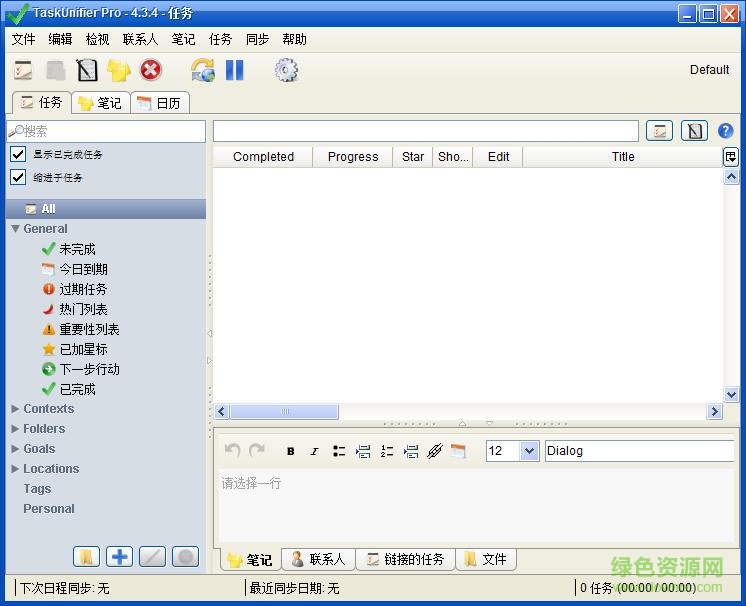This screenshot has height=606, width=746.
Task: Collapse the General tree section
Action: point(15,229)
